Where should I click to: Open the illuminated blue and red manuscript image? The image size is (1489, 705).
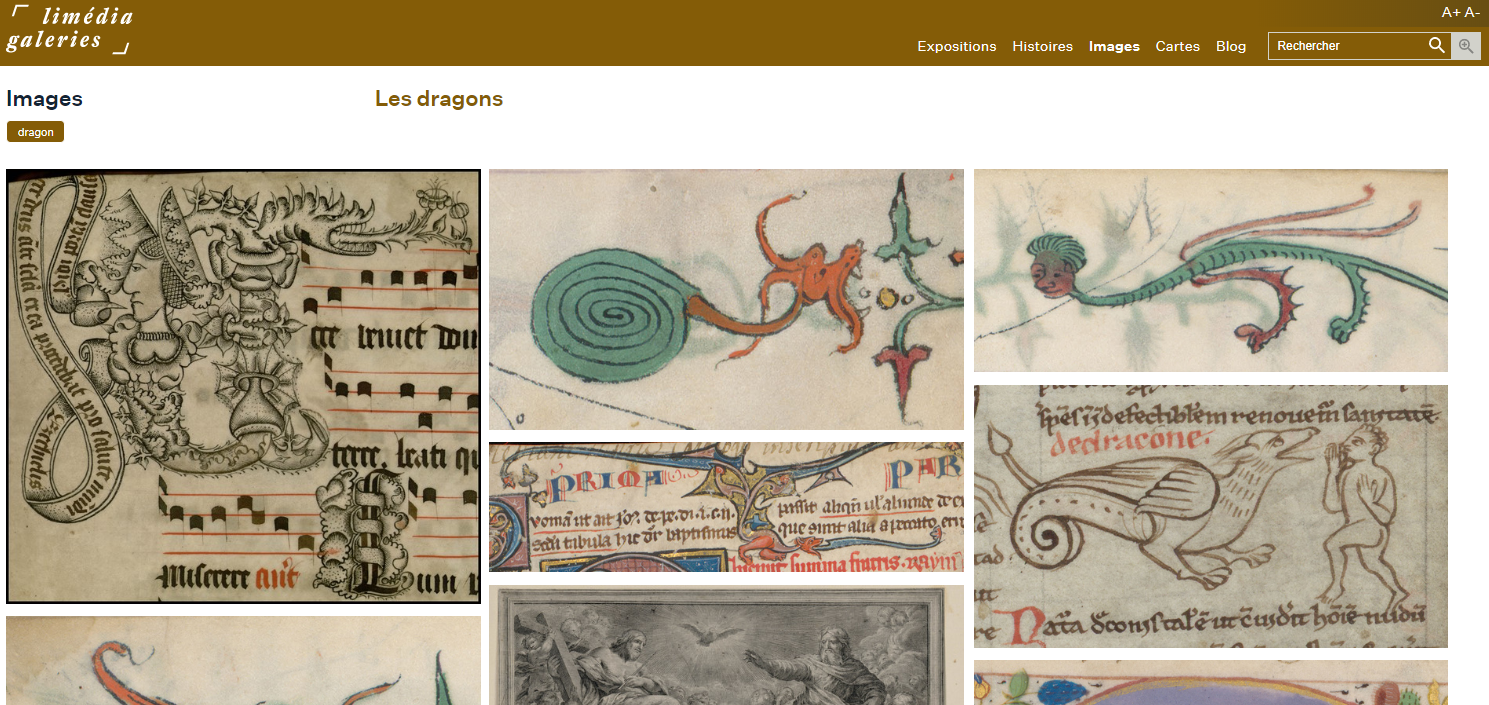click(x=726, y=507)
